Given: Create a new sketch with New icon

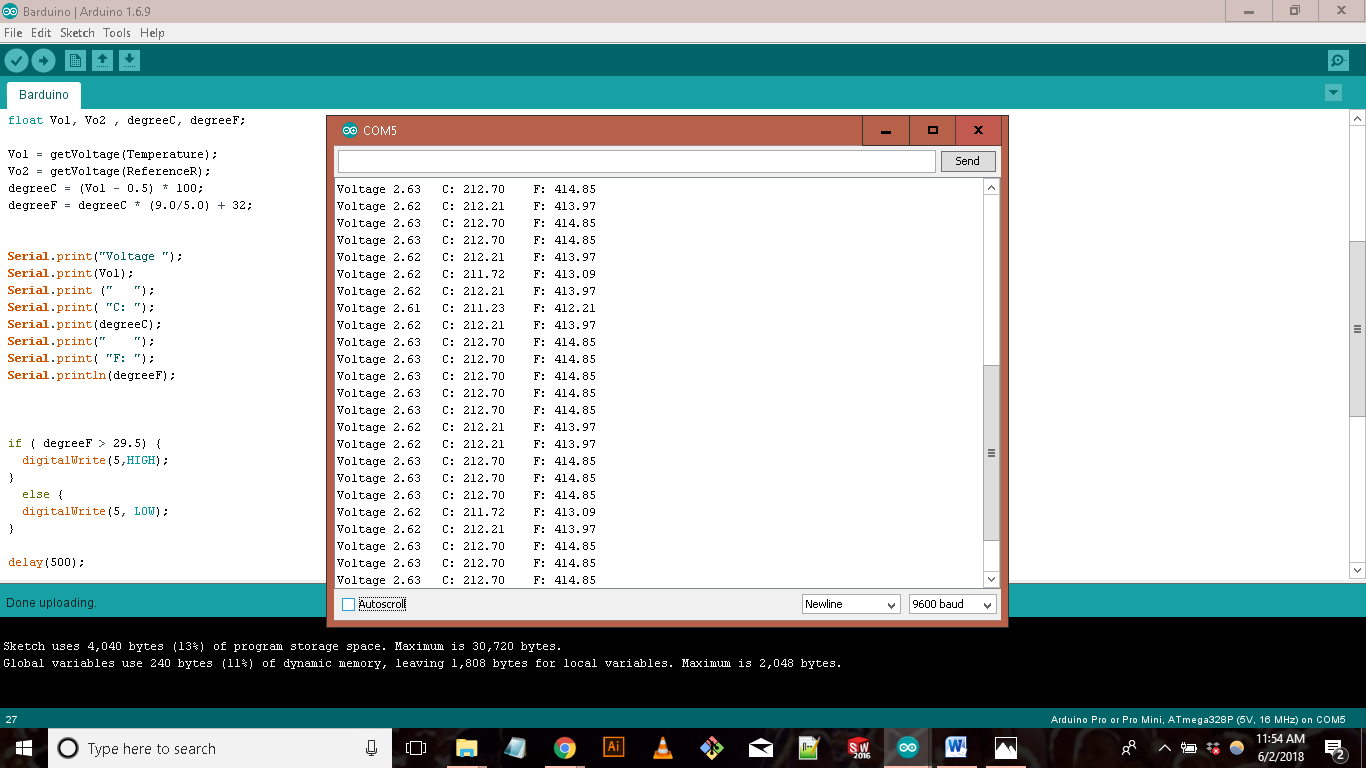Looking at the screenshot, I should click(75, 61).
